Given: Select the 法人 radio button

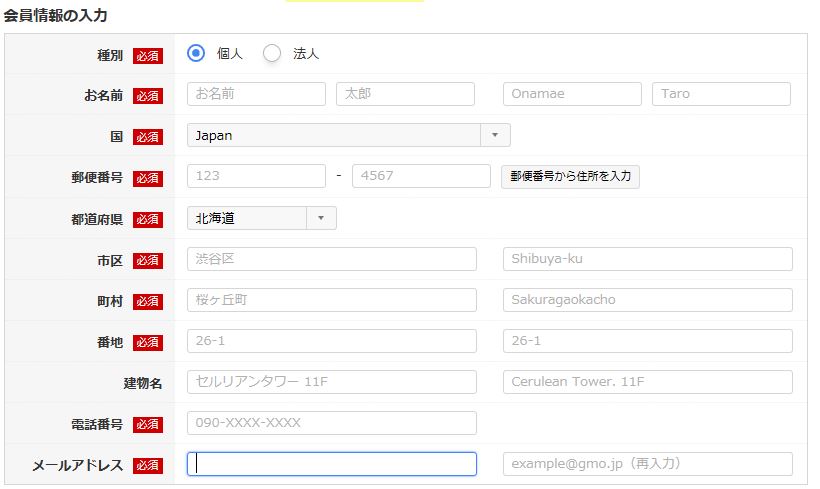Looking at the screenshot, I should pyautogui.click(x=272, y=53).
